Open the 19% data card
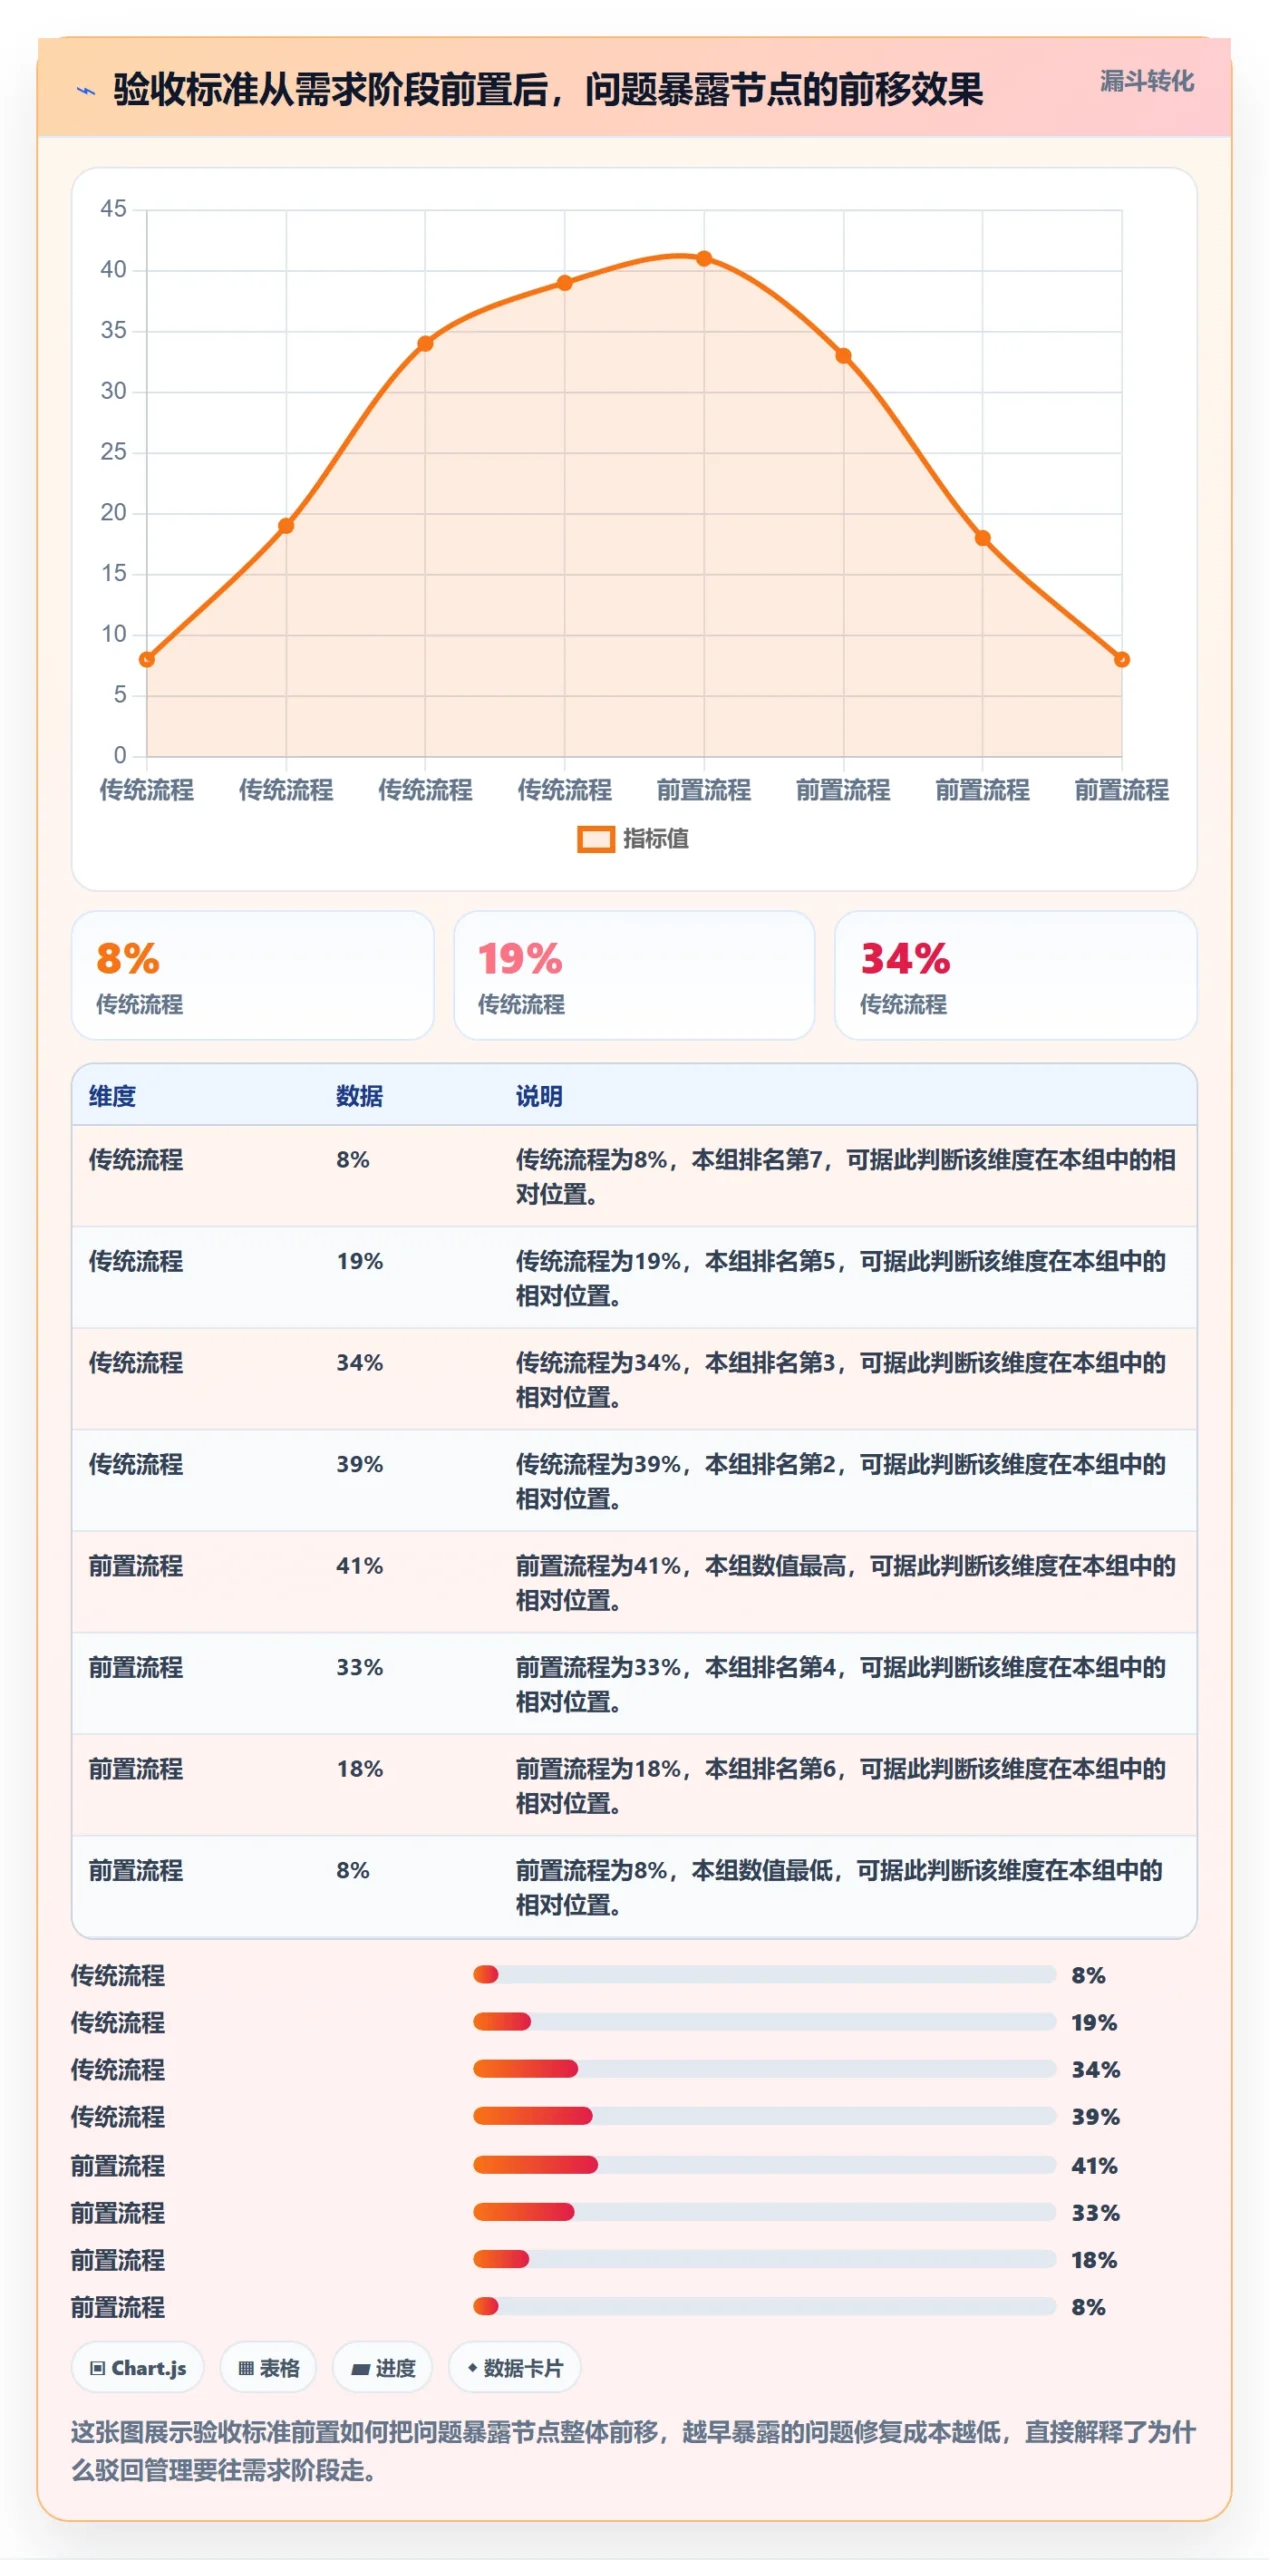The image size is (1269, 2560). coord(634,974)
